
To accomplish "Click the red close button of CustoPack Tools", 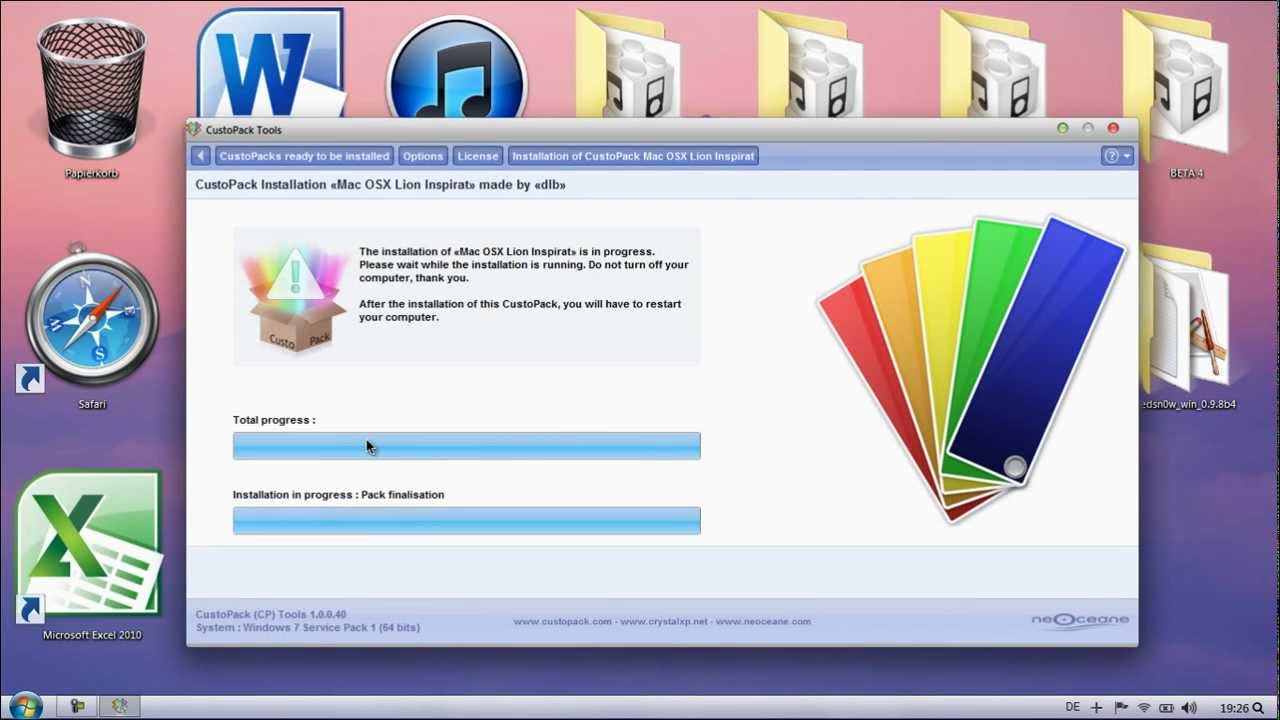I will pos(1113,128).
